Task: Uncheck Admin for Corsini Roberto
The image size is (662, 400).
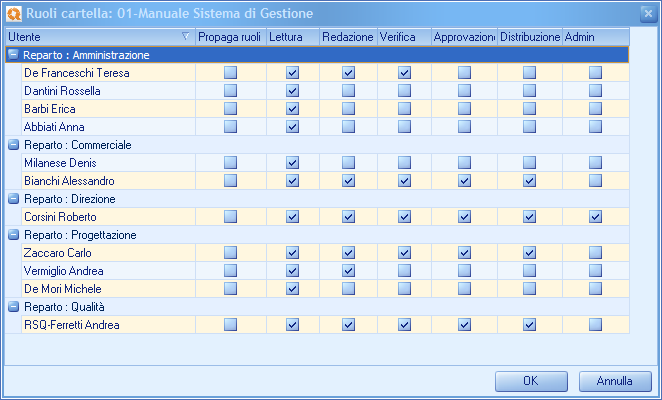Action: 595,217
